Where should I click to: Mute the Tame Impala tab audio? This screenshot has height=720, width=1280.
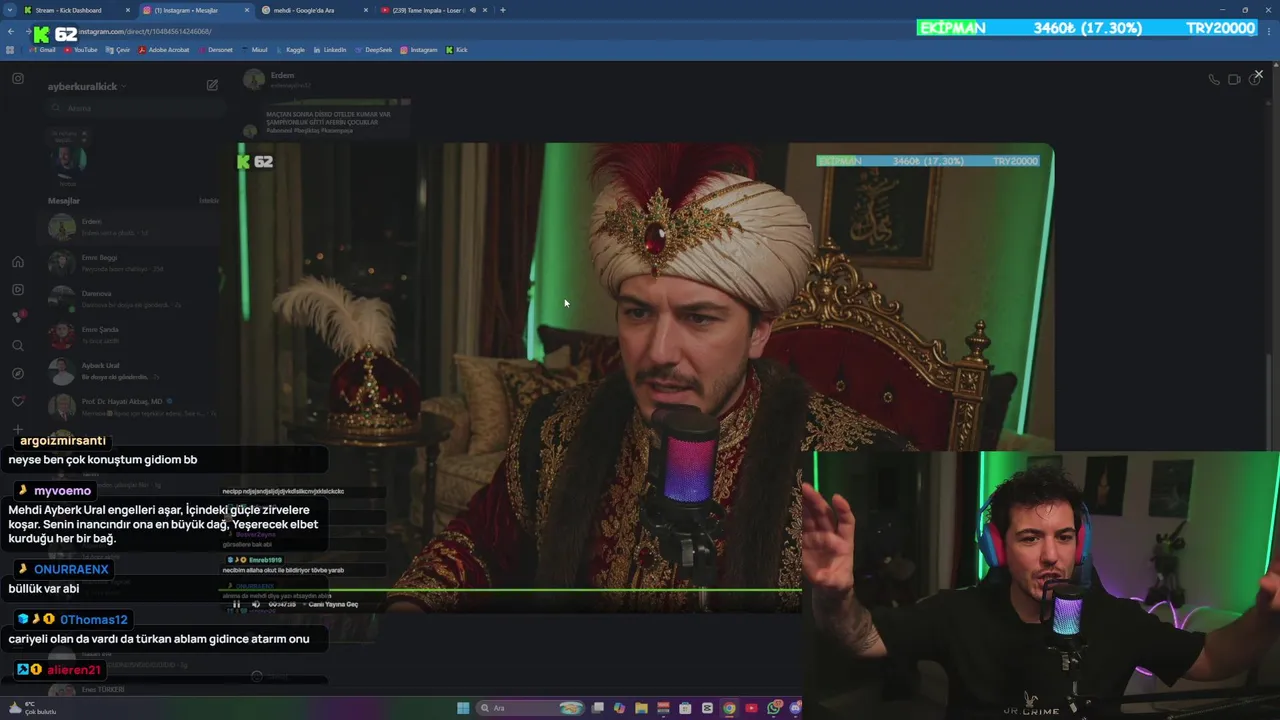(472, 10)
